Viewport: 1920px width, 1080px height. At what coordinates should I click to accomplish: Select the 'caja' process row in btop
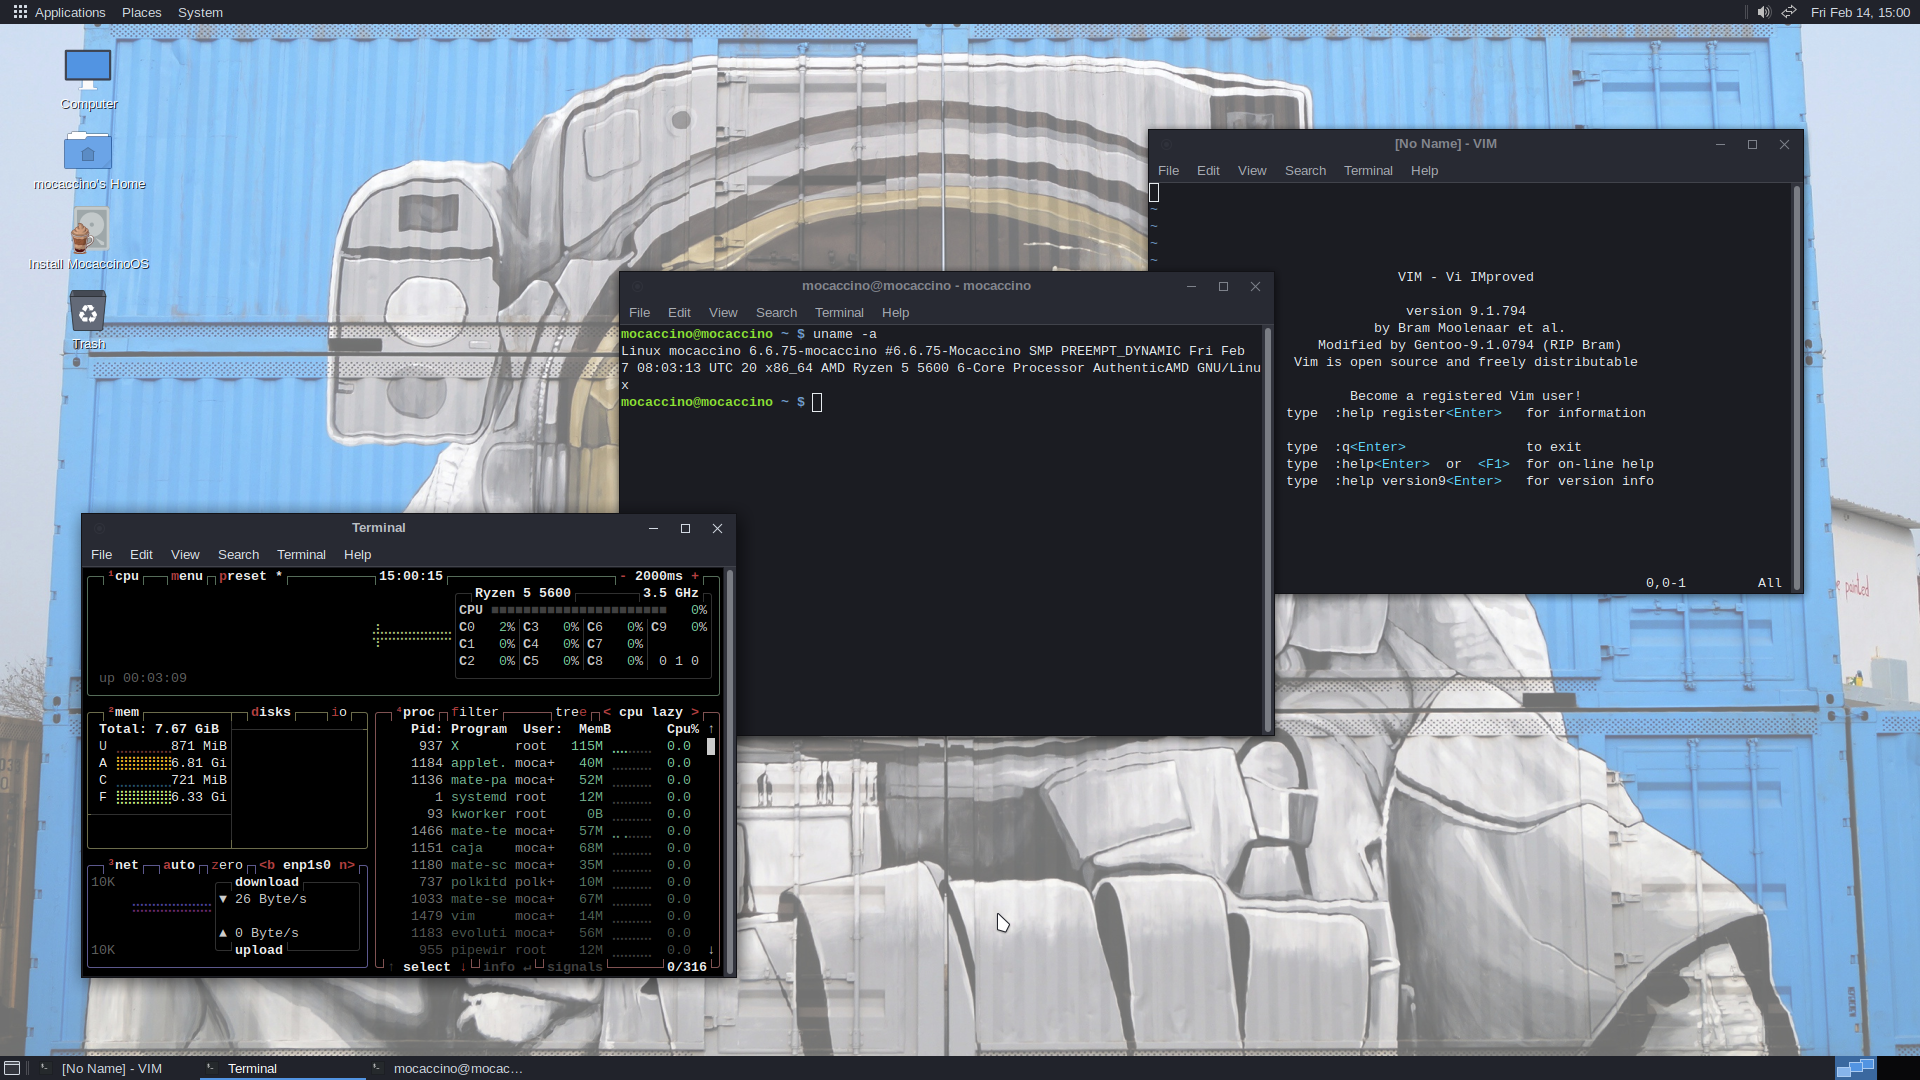[x=555, y=848]
